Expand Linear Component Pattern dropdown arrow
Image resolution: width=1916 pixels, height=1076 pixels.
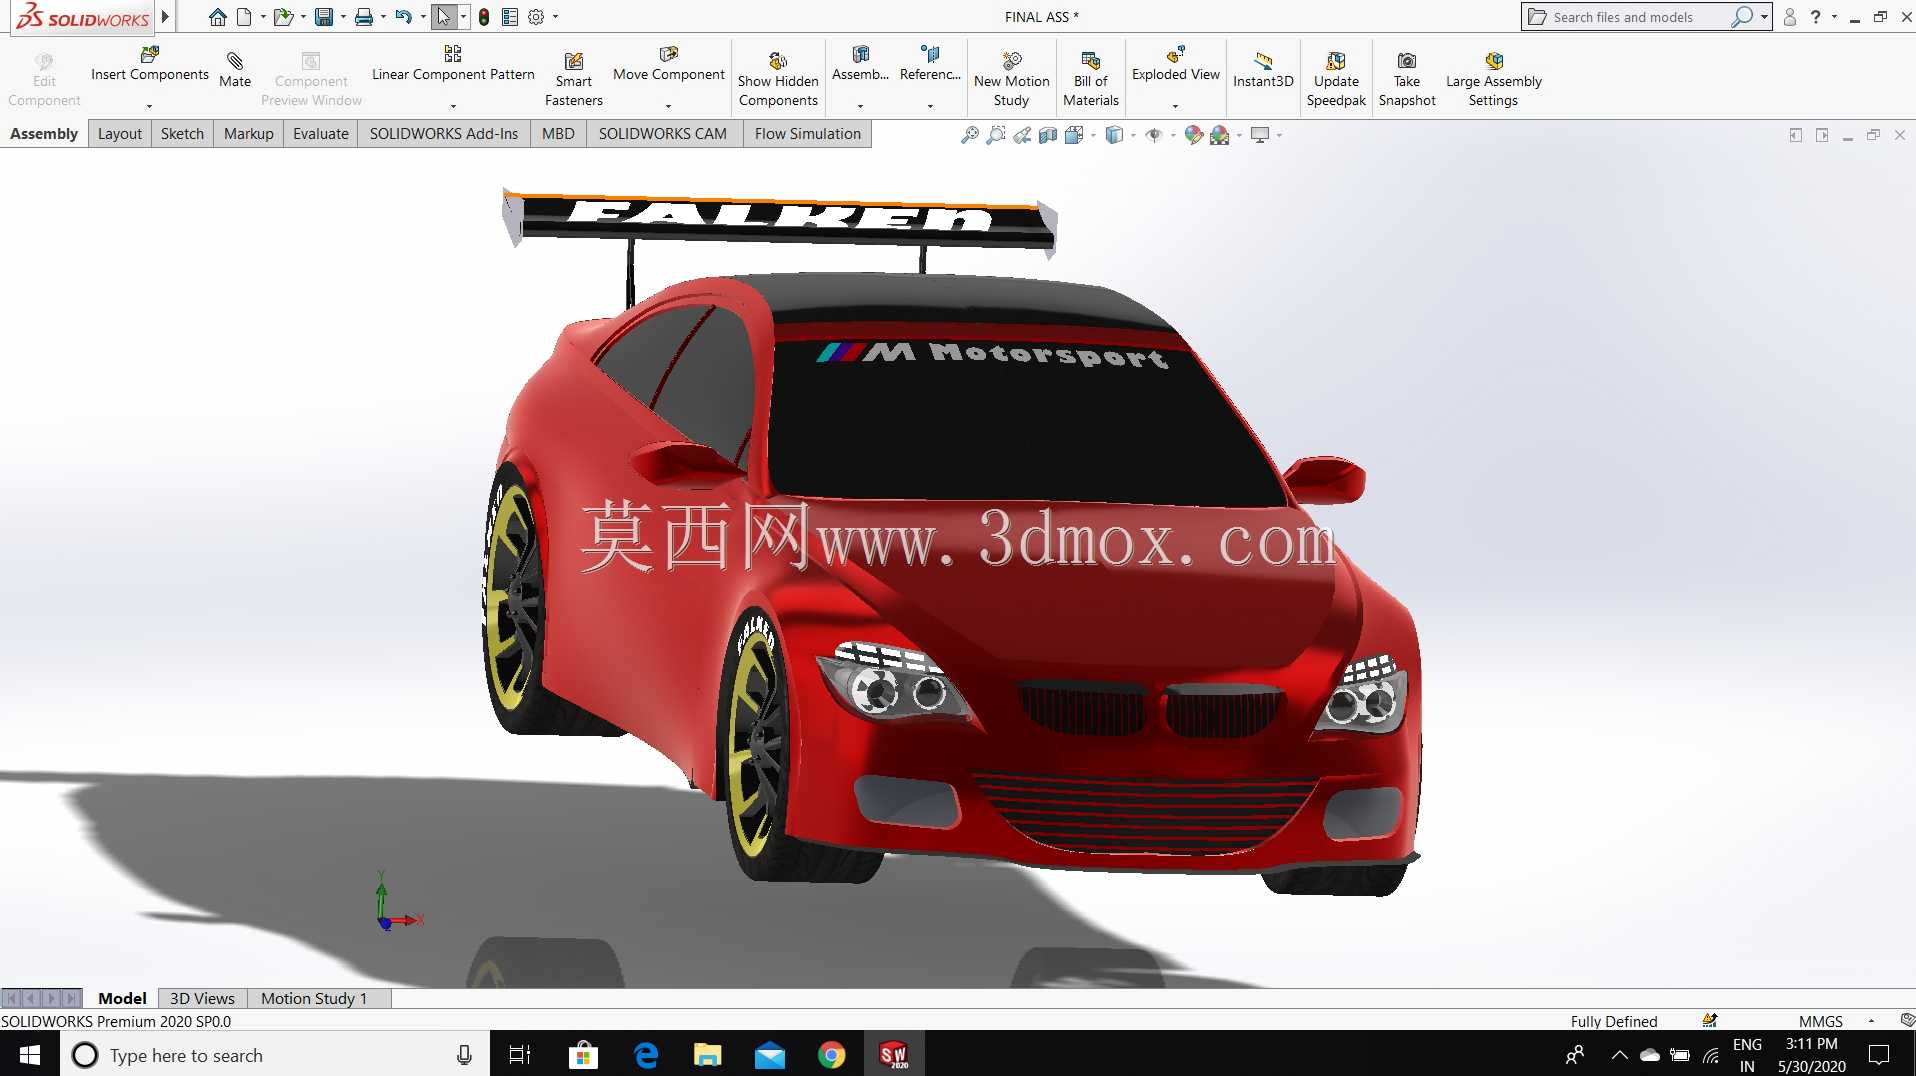click(453, 106)
